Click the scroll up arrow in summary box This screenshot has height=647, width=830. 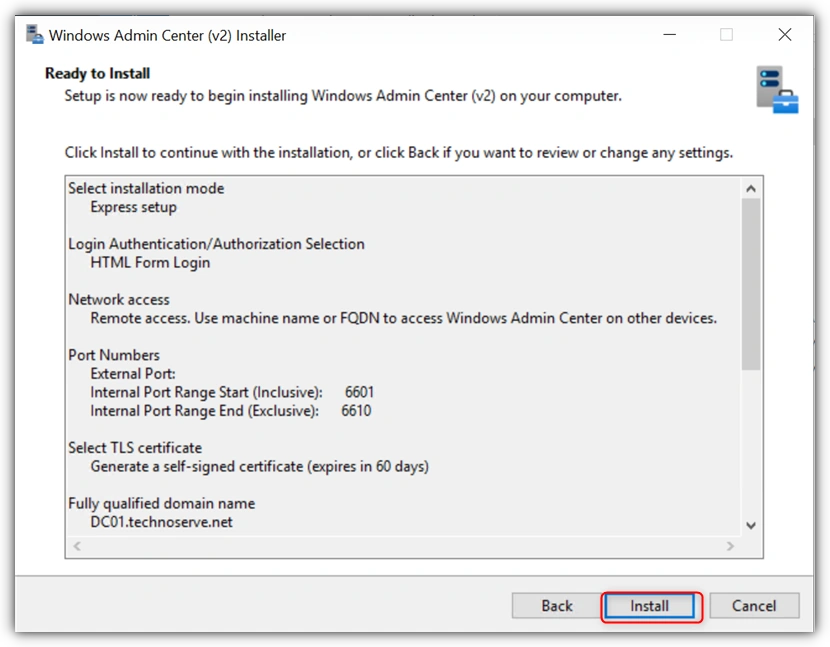tap(751, 188)
